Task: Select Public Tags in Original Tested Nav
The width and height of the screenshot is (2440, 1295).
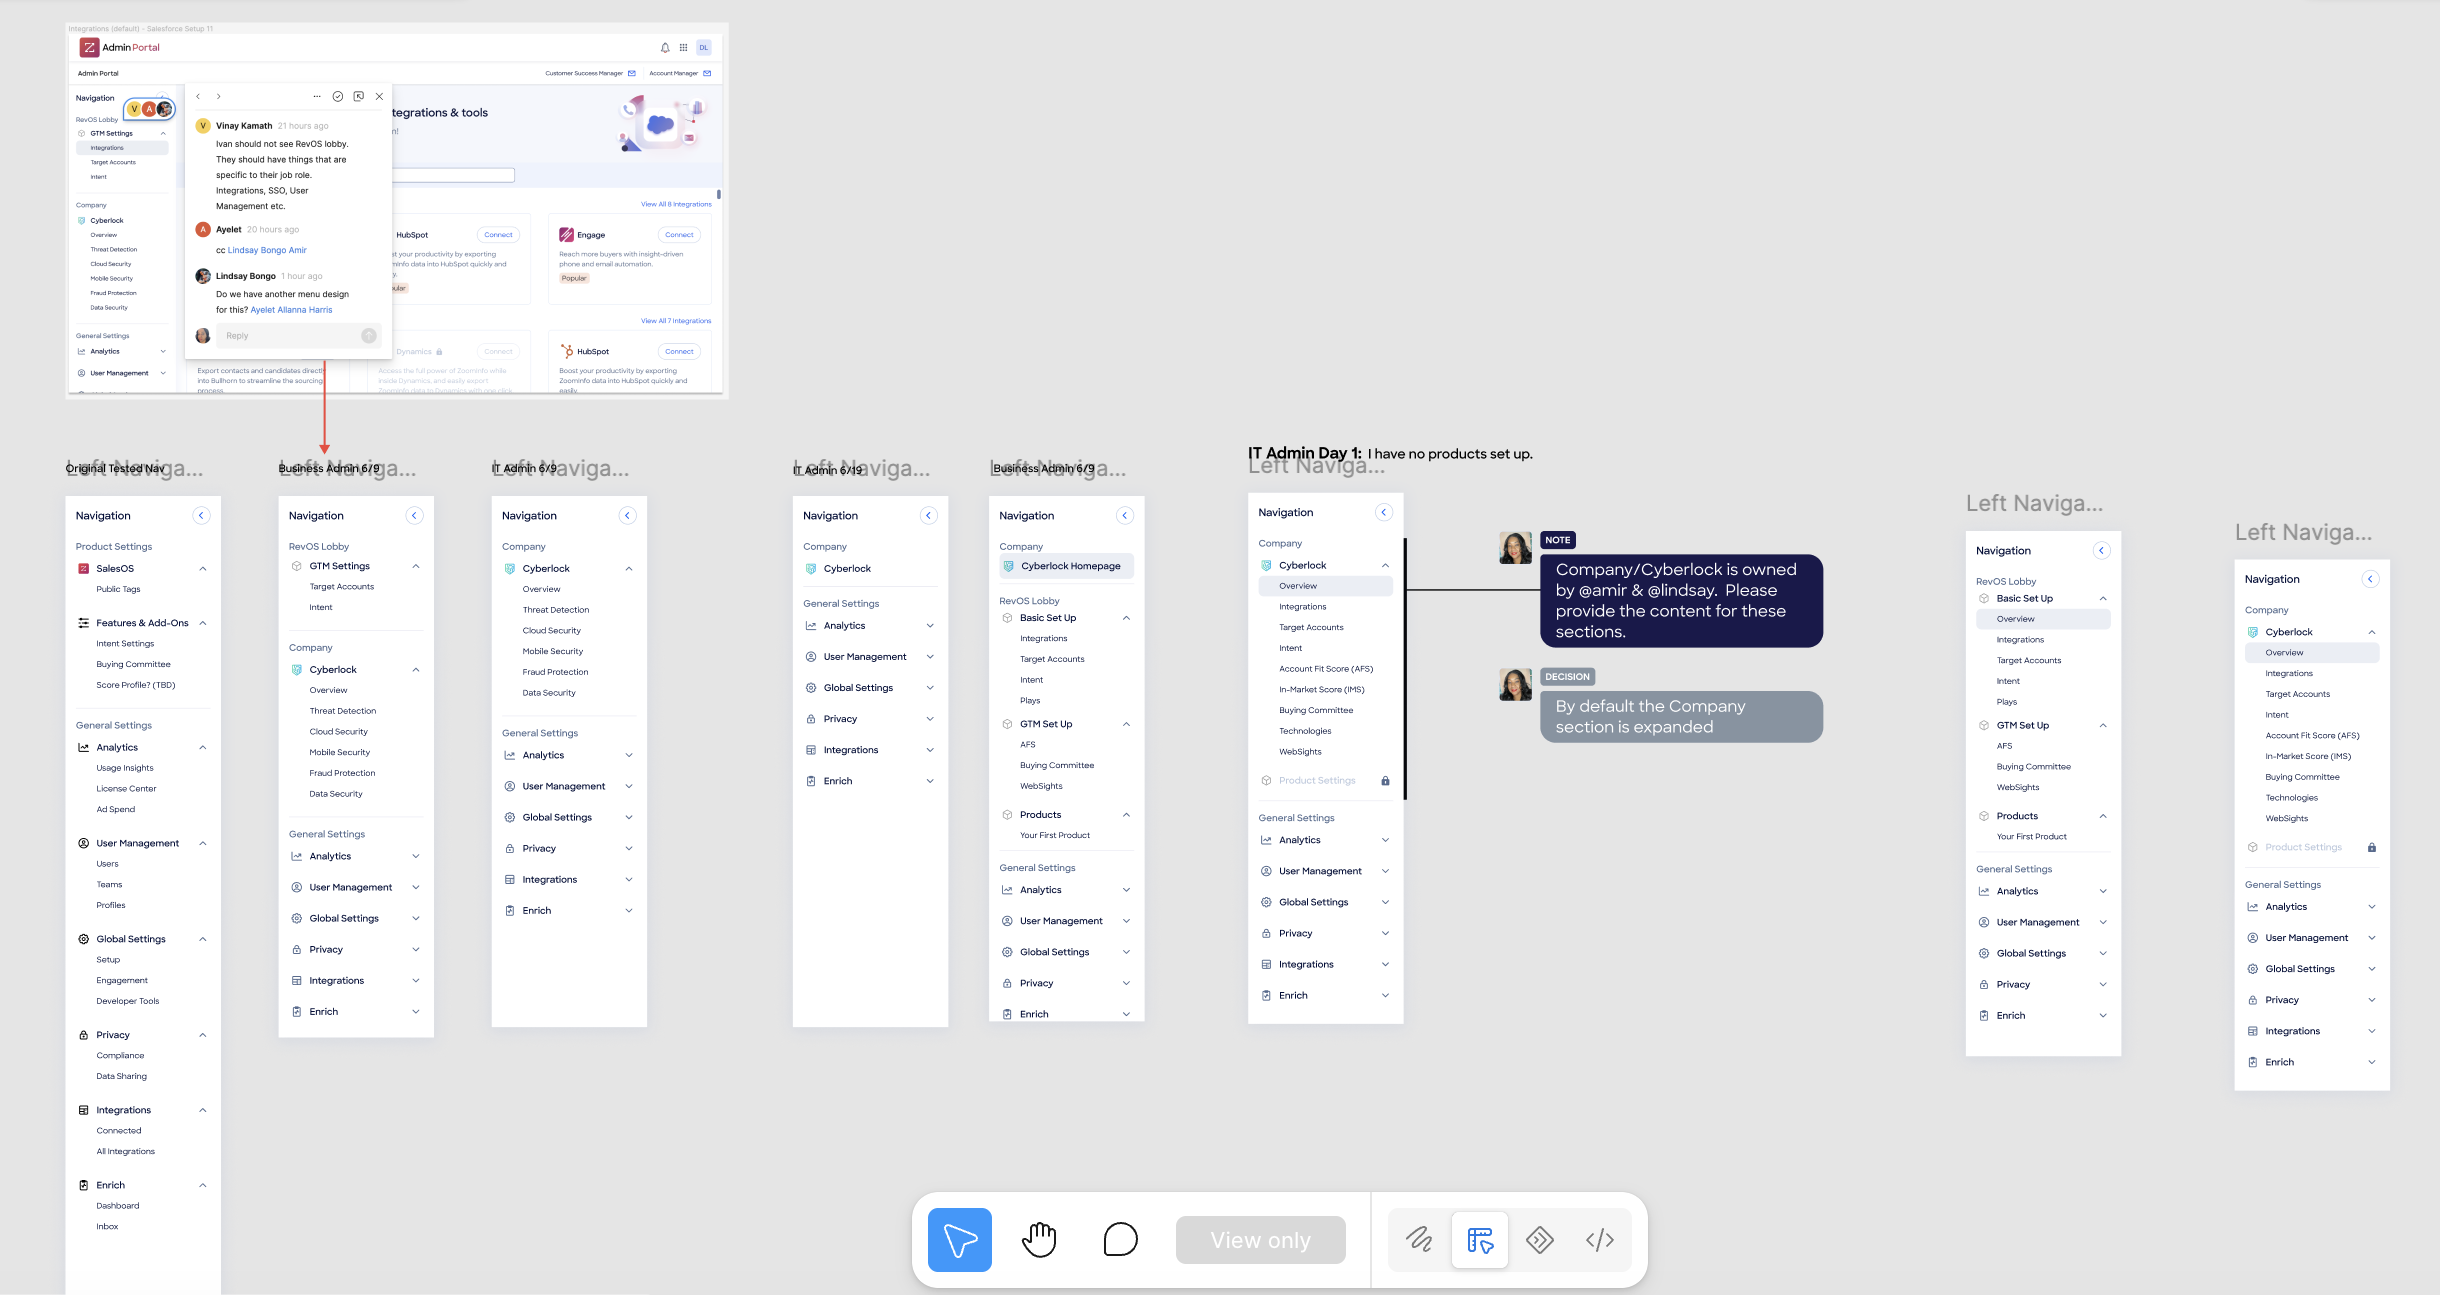Action: 118,590
